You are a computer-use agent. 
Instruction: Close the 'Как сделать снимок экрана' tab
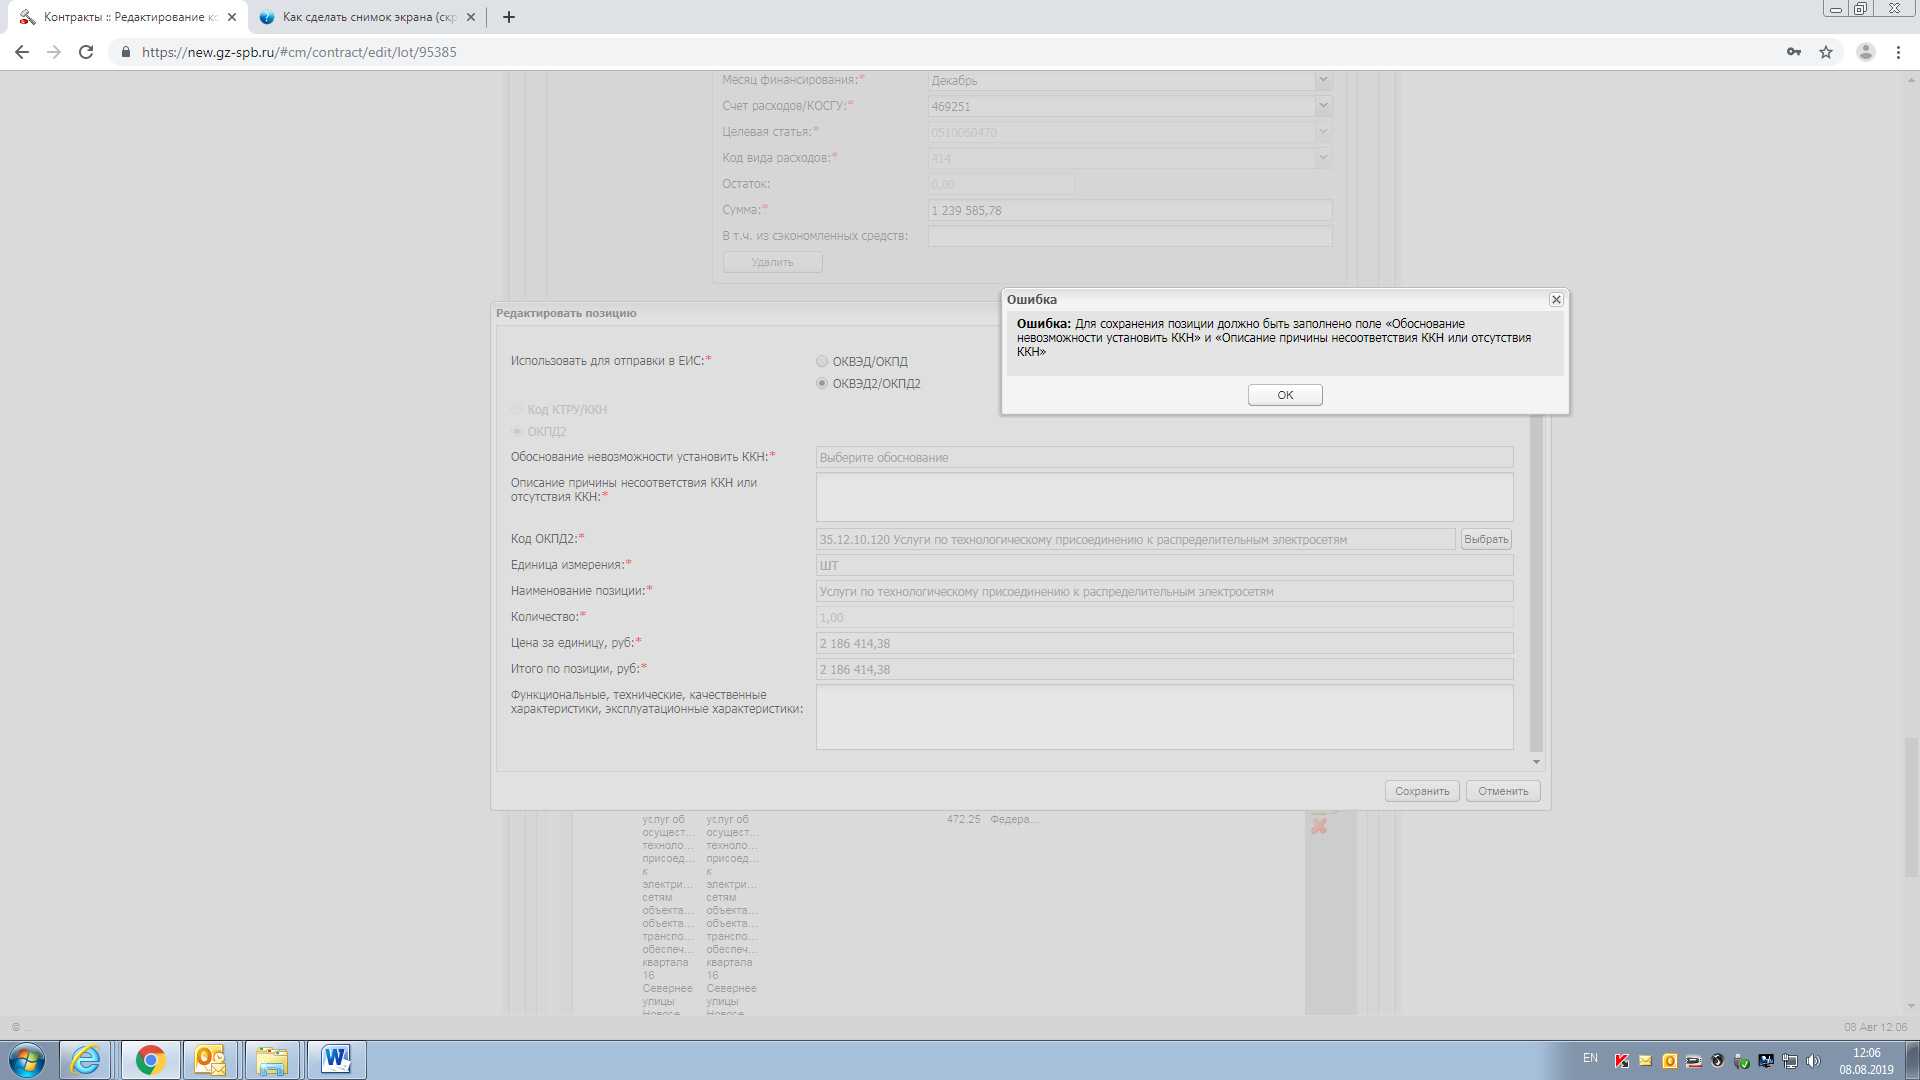point(471,17)
